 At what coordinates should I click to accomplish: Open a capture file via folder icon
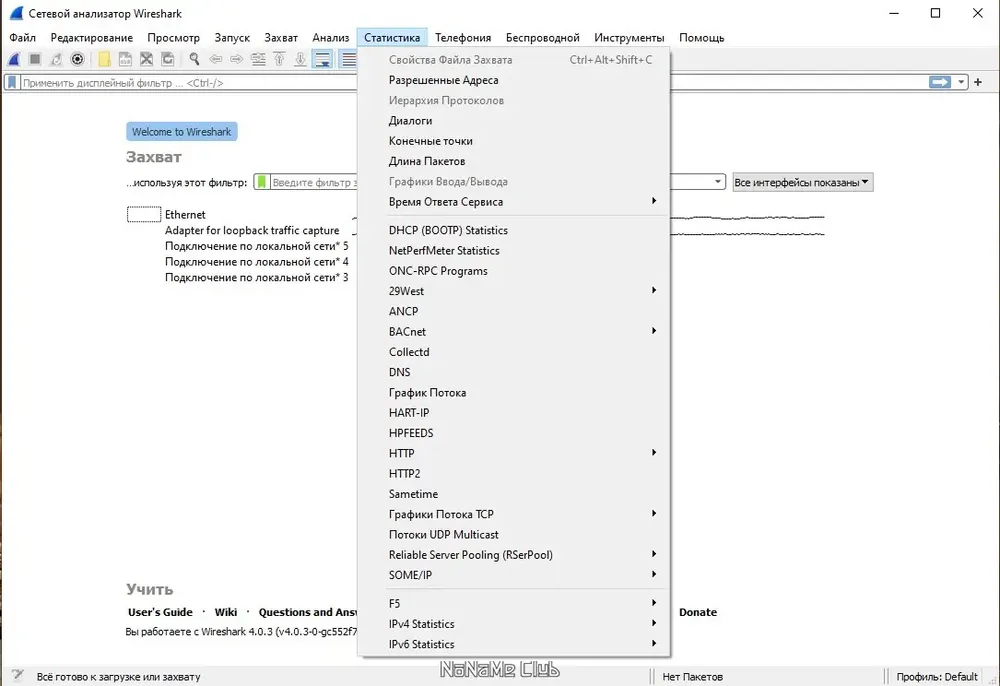(105, 60)
